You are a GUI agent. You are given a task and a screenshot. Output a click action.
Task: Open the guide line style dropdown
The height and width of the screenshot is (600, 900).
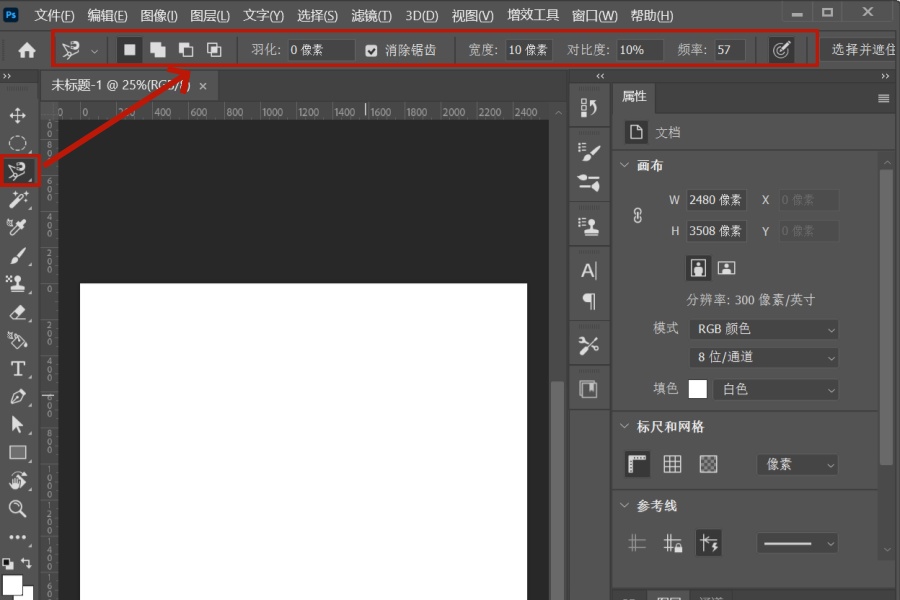point(797,543)
